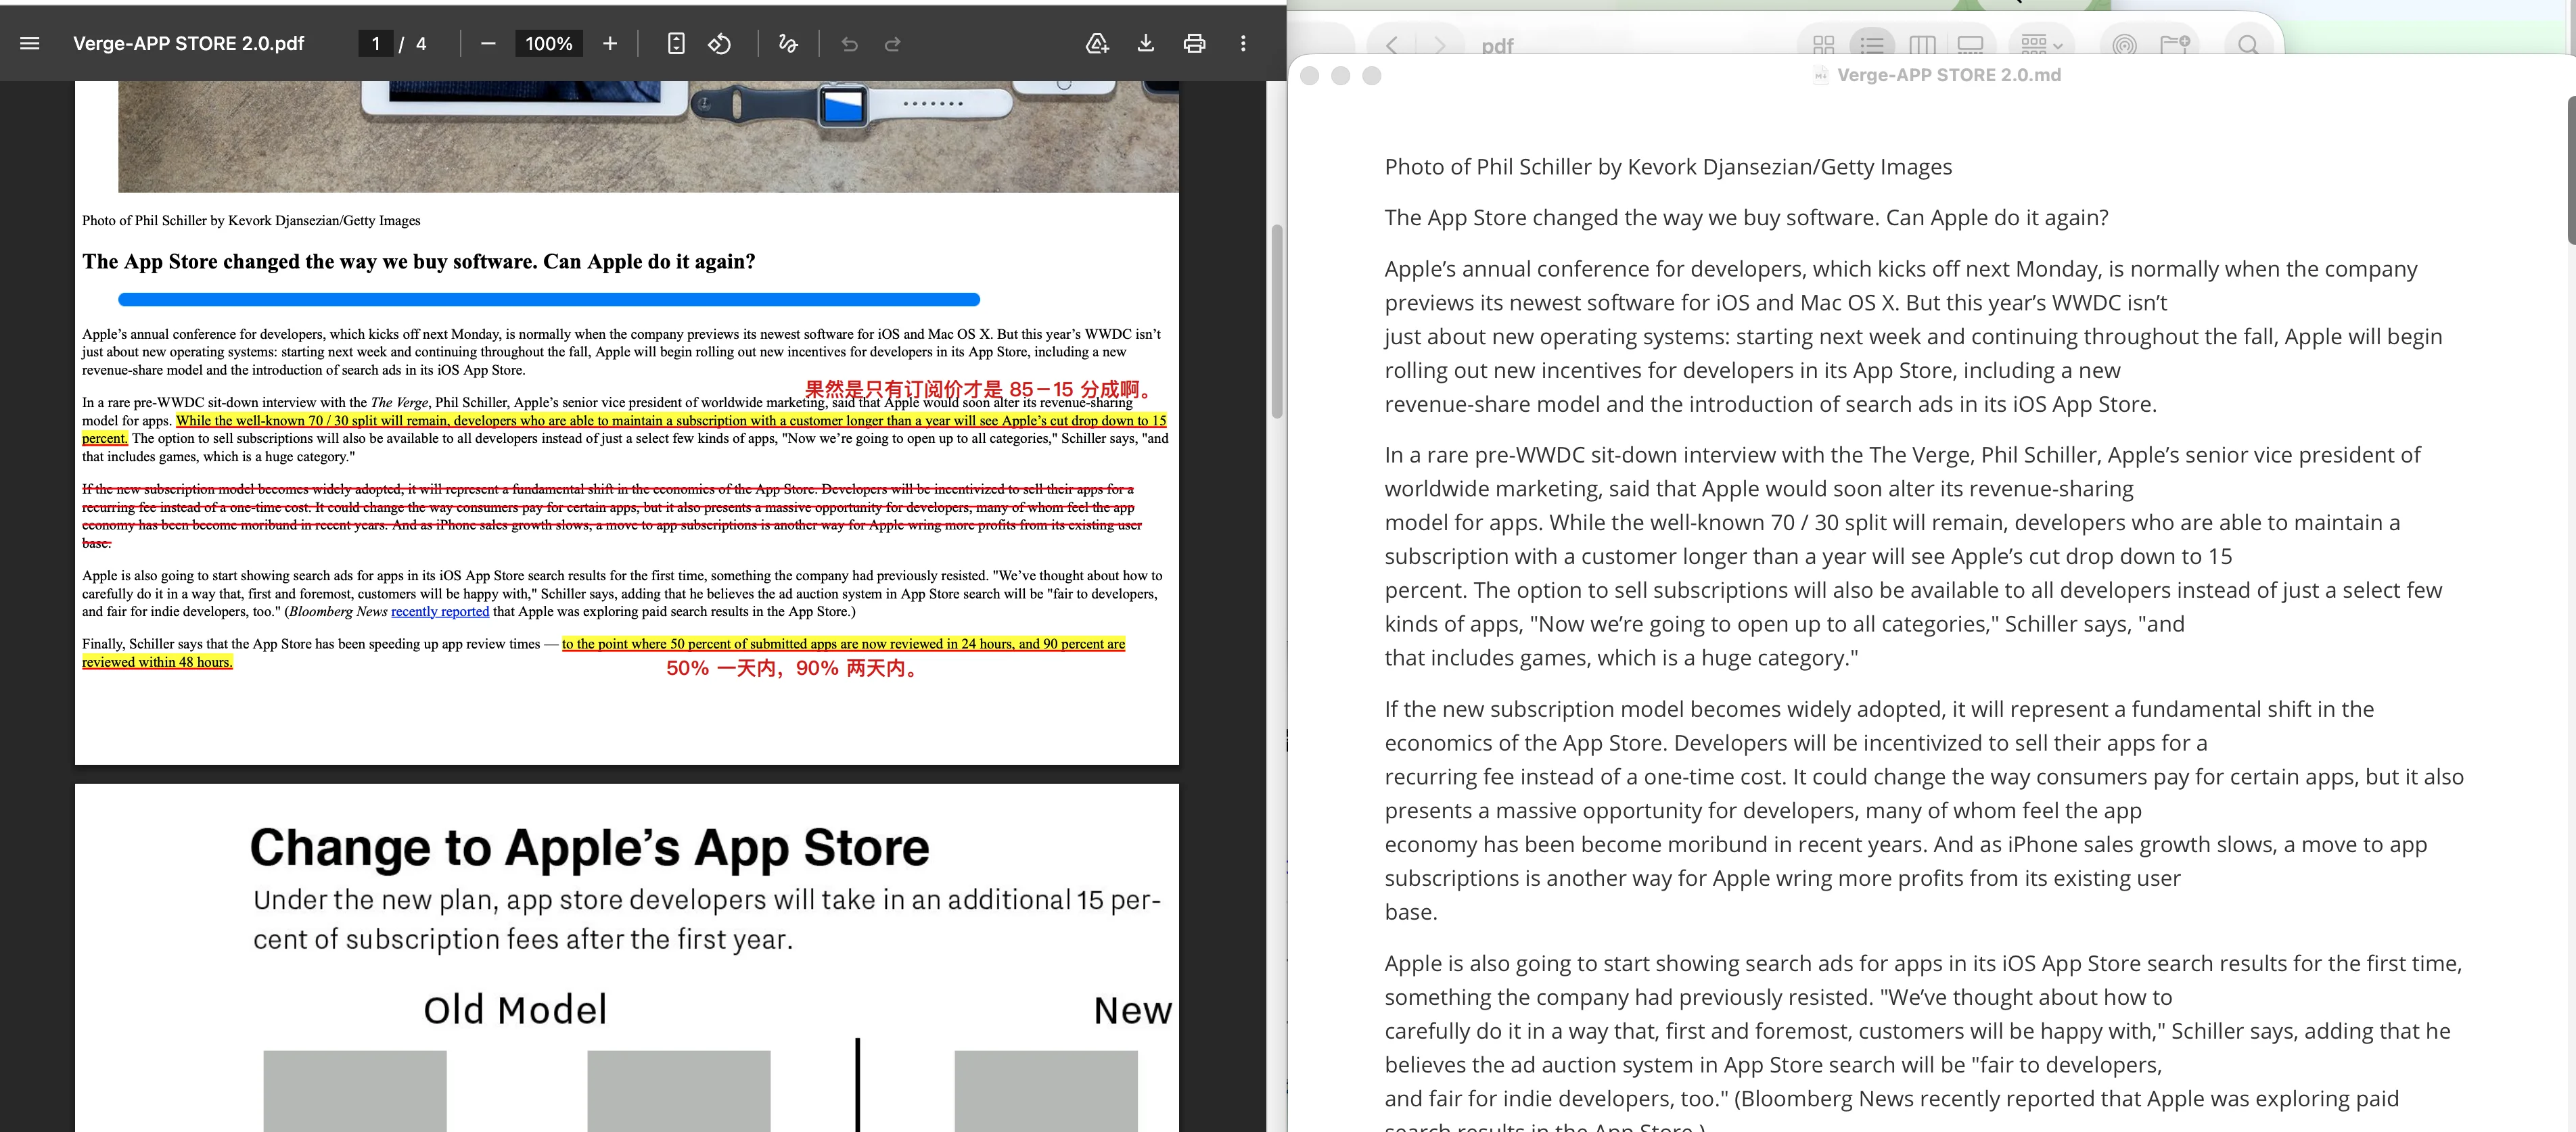Click the device photo at top of PDF
2576x1132 pixels.
648,136
